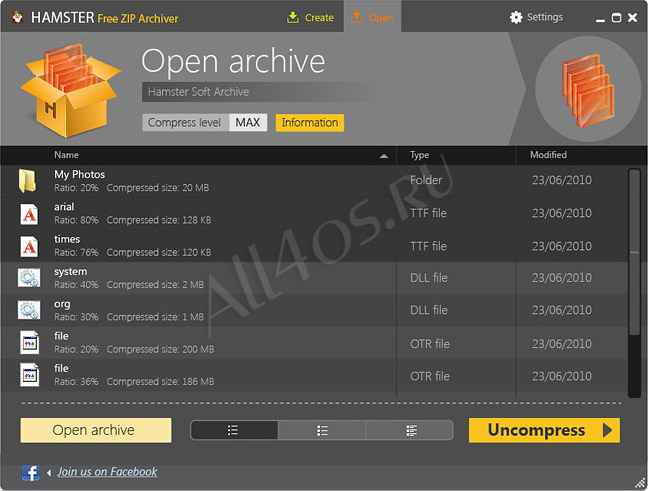Click the yellow archive box icon
Screen dimensions: 648x491
pos(71,90)
